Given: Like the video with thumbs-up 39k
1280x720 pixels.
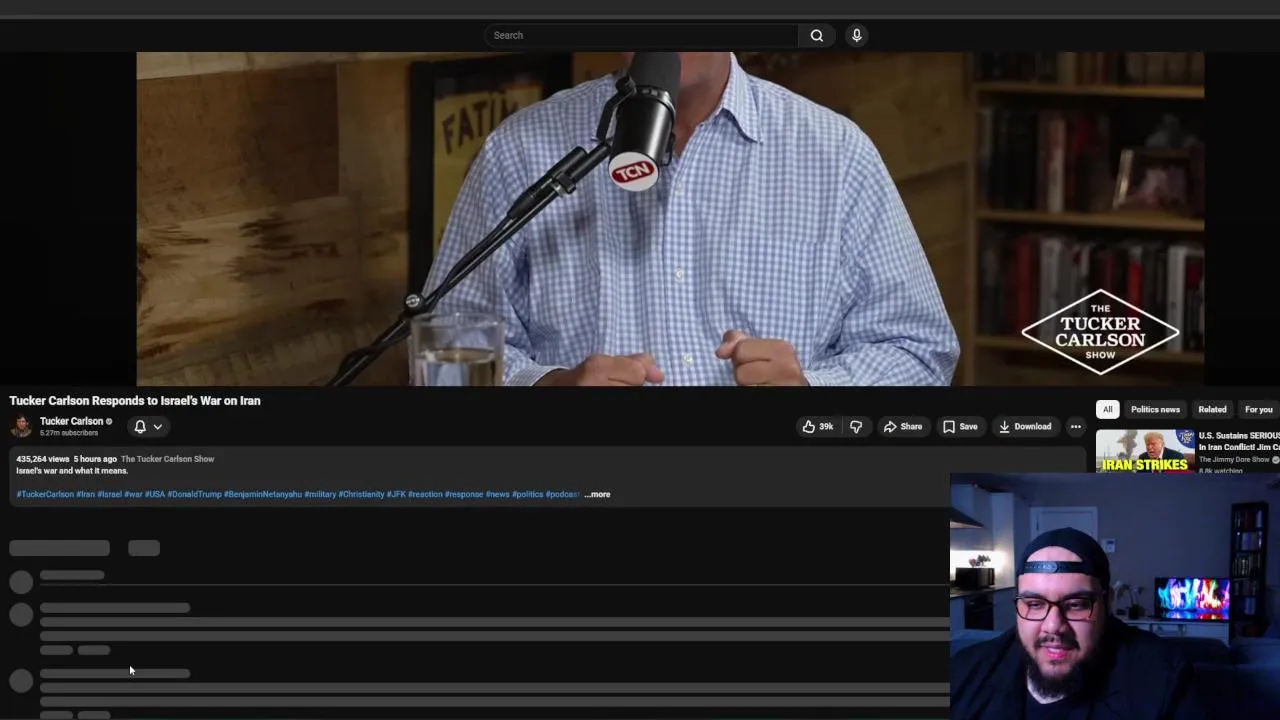Looking at the screenshot, I should [817, 426].
